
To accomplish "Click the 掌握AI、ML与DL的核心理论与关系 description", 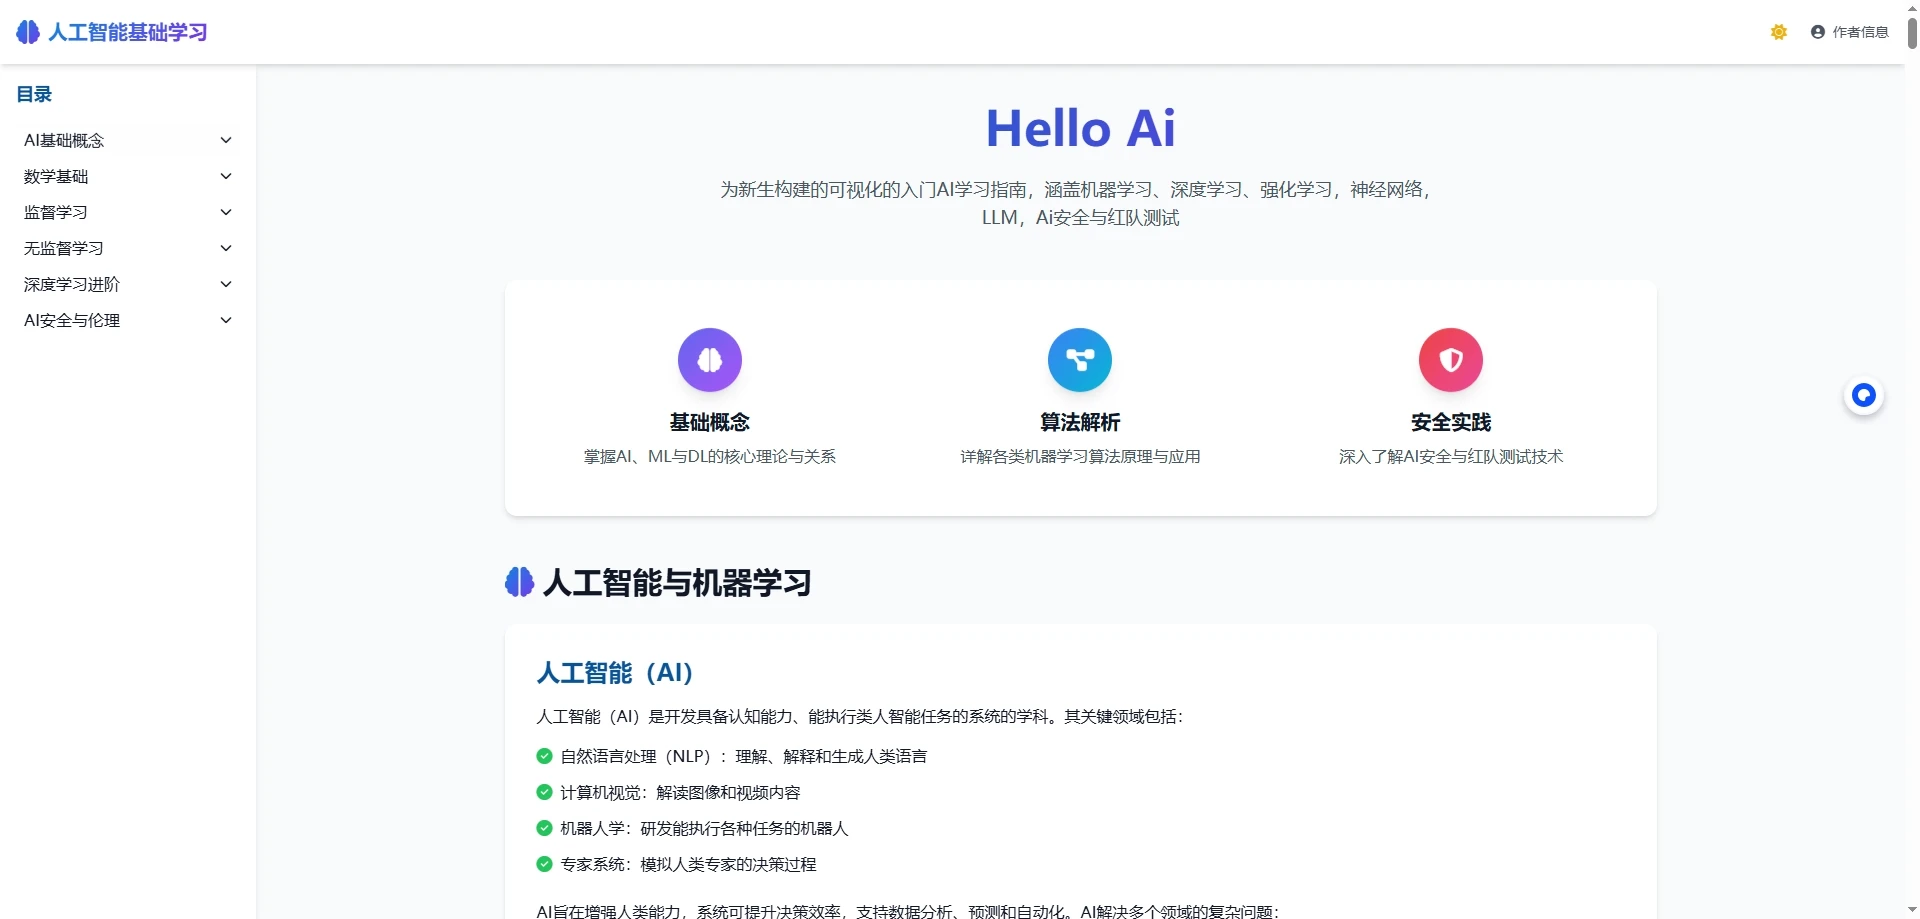I will pyautogui.click(x=710, y=456).
